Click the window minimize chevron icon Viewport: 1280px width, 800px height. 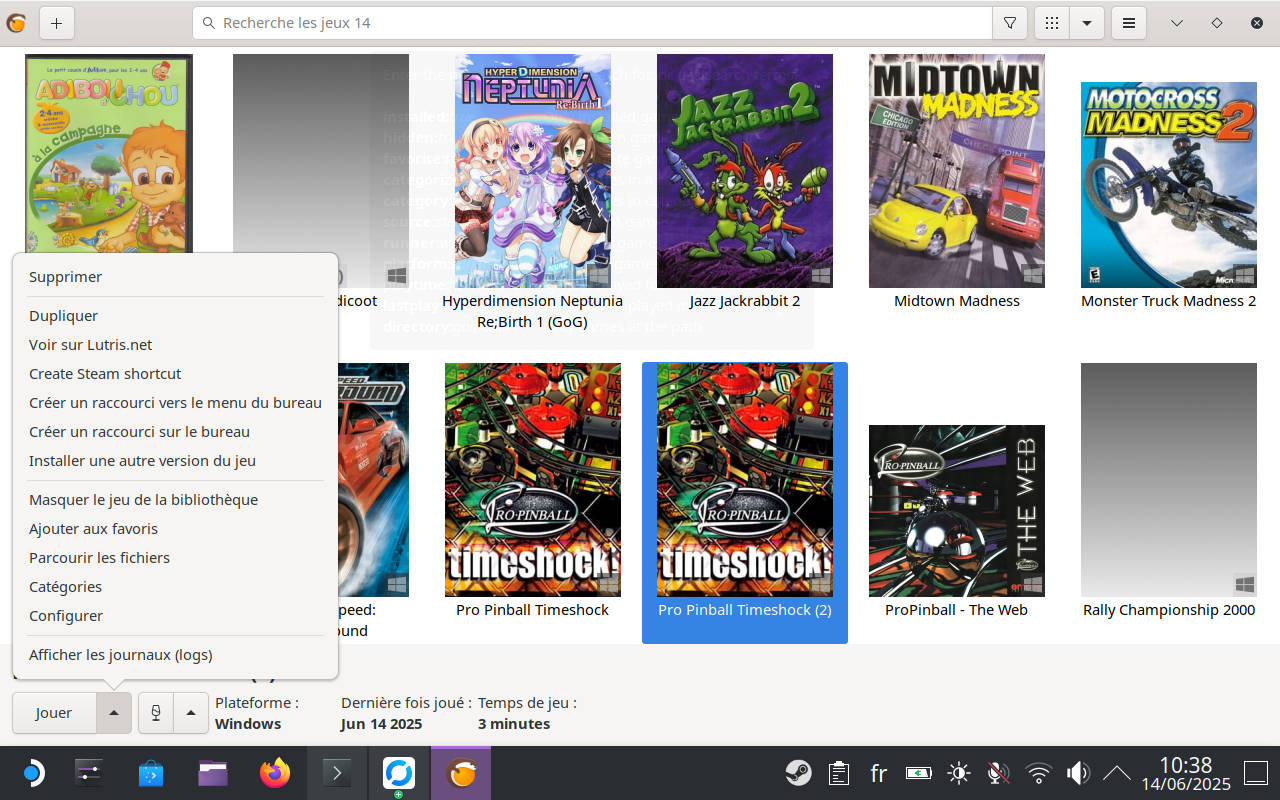click(1177, 23)
